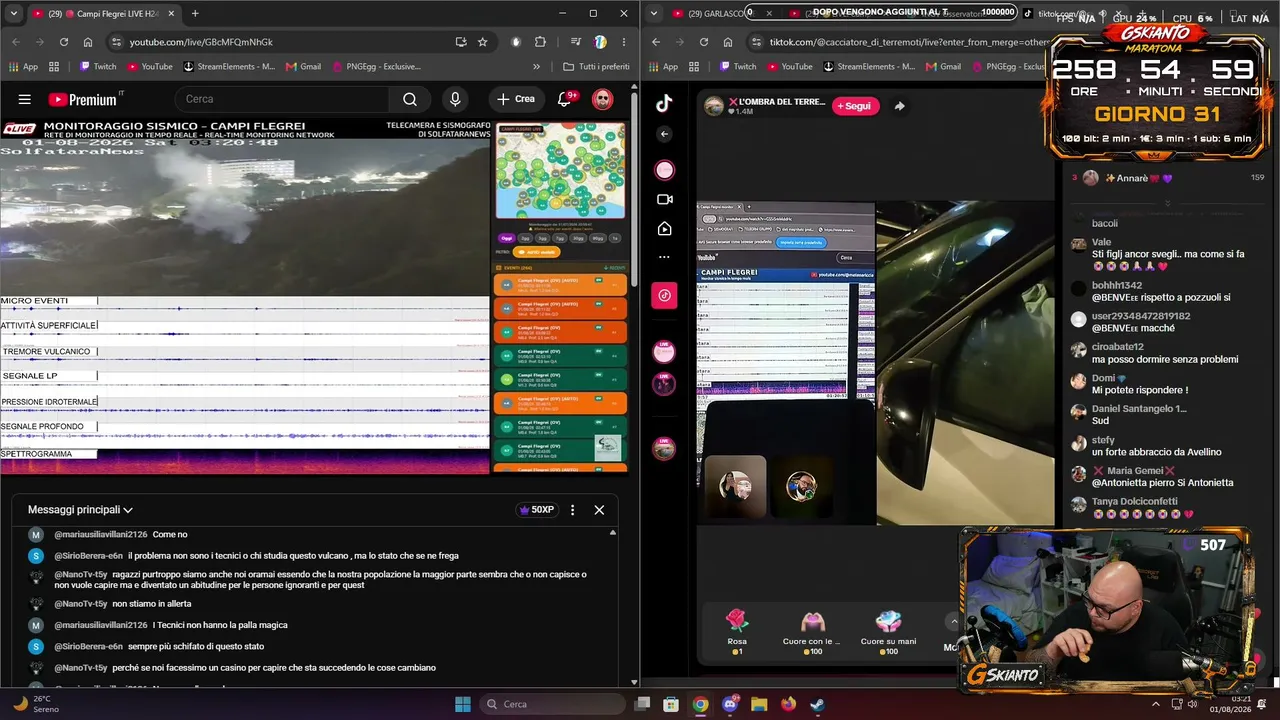Click the YouTube search magnifier button
This screenshot has height=720, width=1280.
click(x=410, y=99)
